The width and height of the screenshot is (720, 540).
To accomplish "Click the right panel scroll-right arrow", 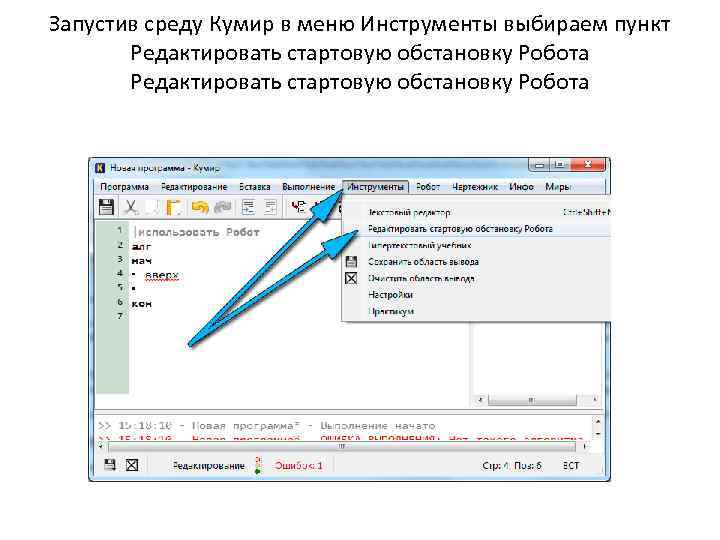I will tap(595, 400).
